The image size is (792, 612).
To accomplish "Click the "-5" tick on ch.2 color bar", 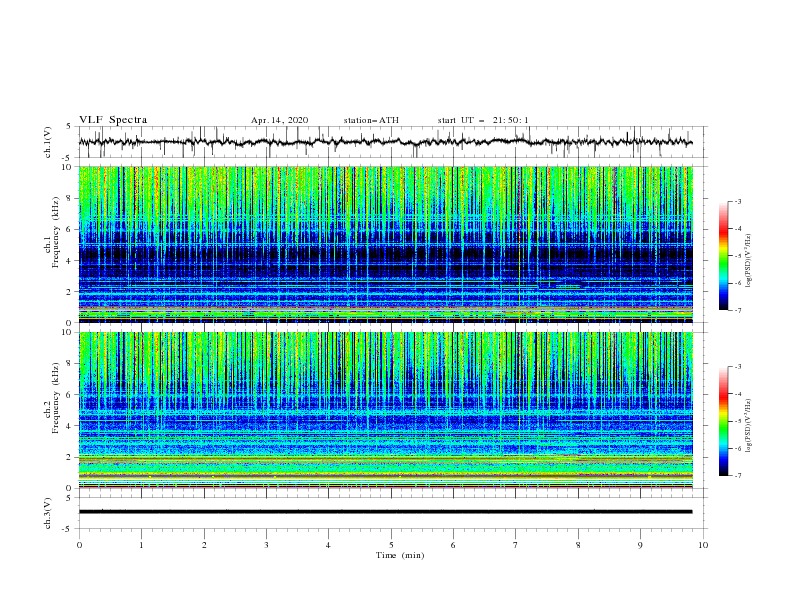I will coord(737,421).
